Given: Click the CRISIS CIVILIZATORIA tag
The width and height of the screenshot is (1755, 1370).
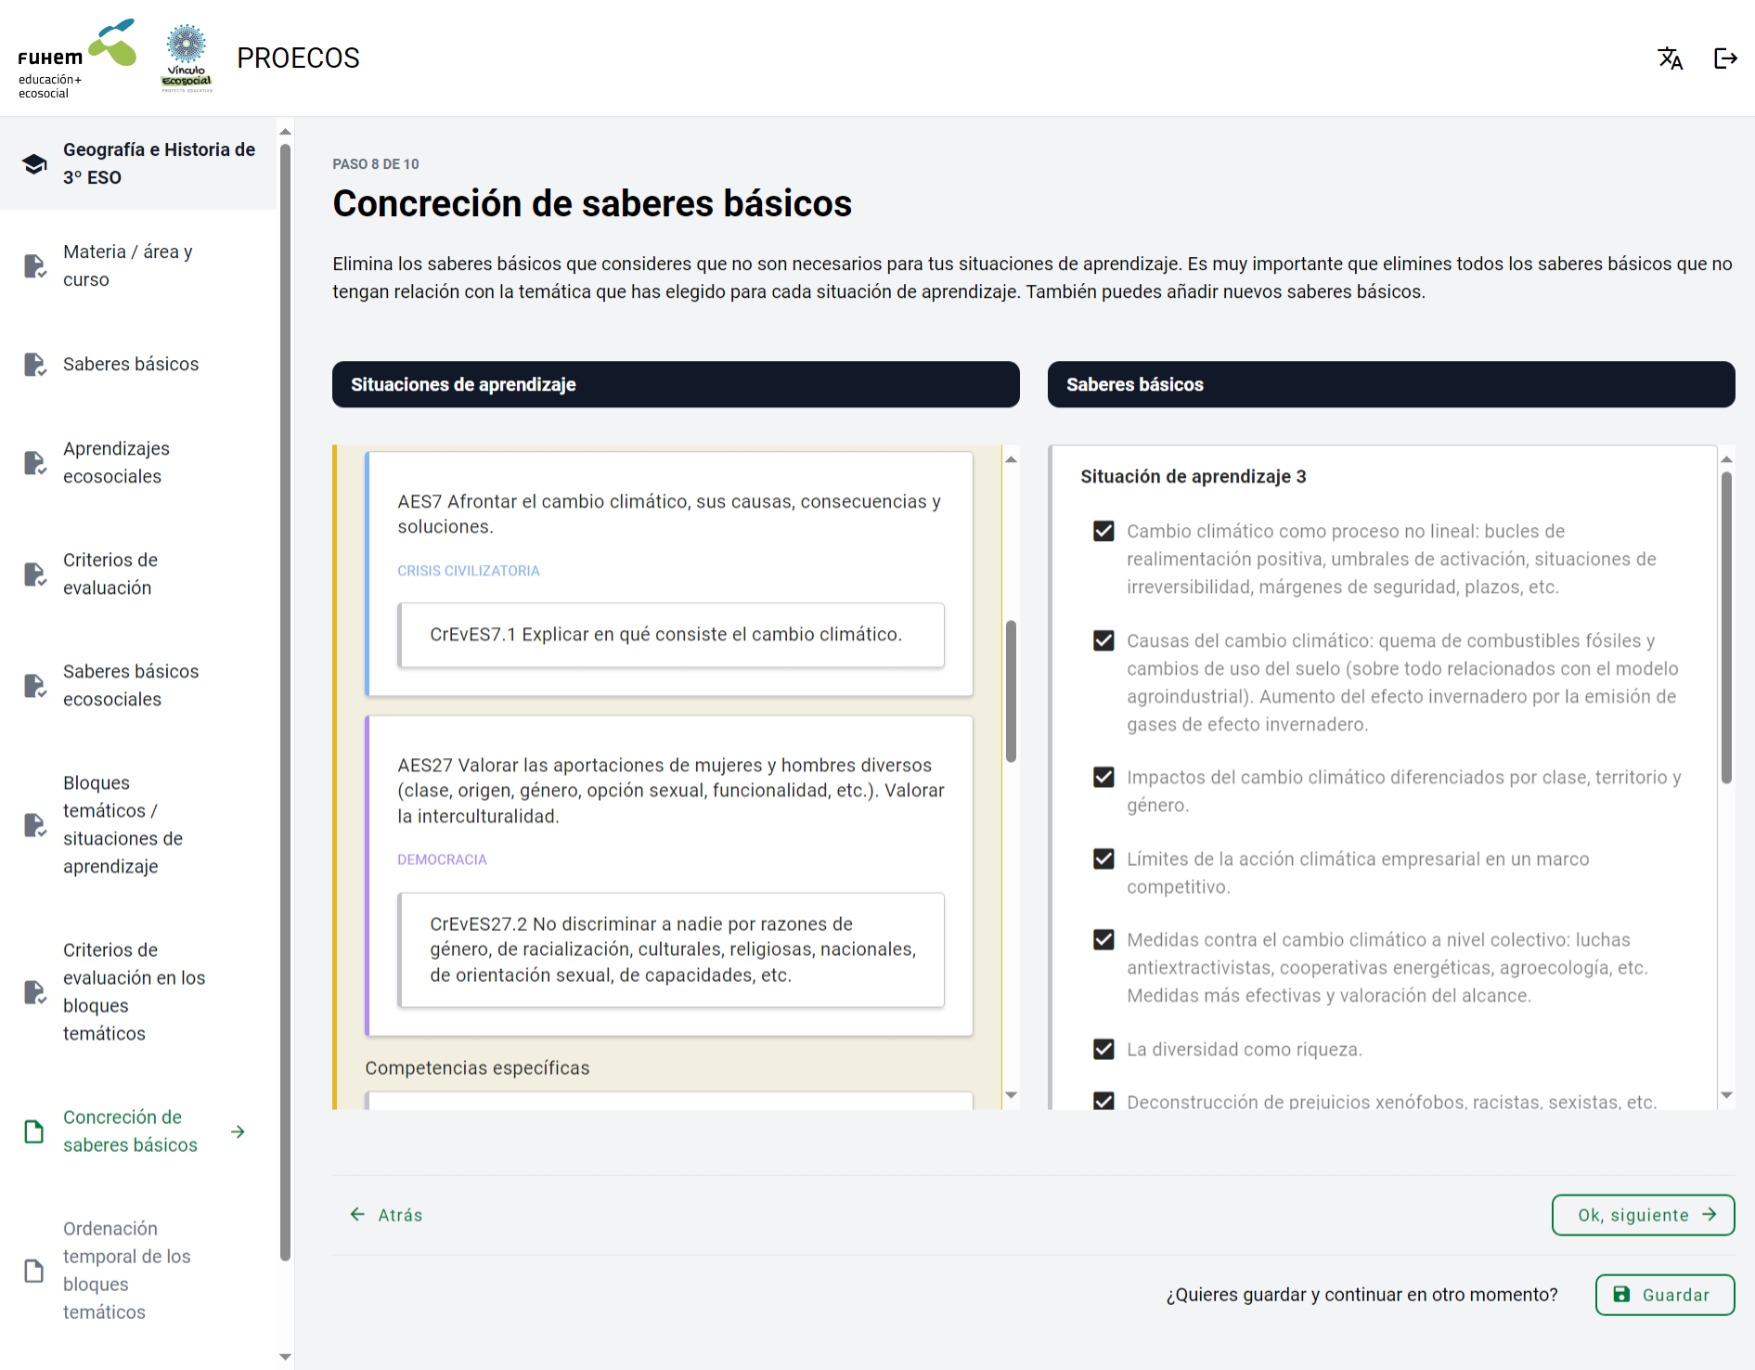Looking at the screenshot, I should point(468,570).
